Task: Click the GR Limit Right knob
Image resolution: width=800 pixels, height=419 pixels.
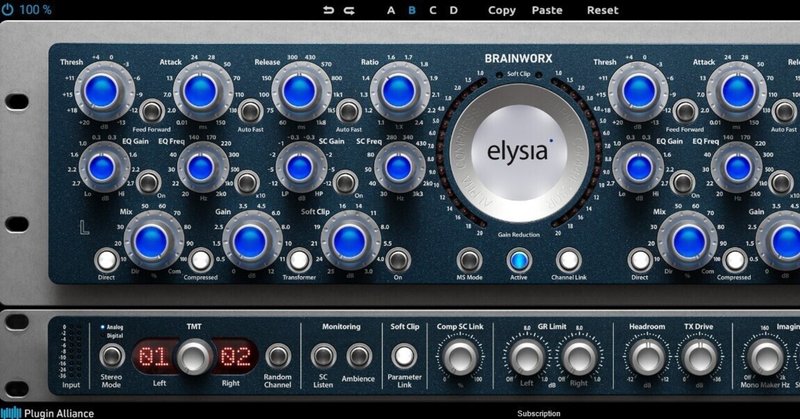Action: [579, 357]
